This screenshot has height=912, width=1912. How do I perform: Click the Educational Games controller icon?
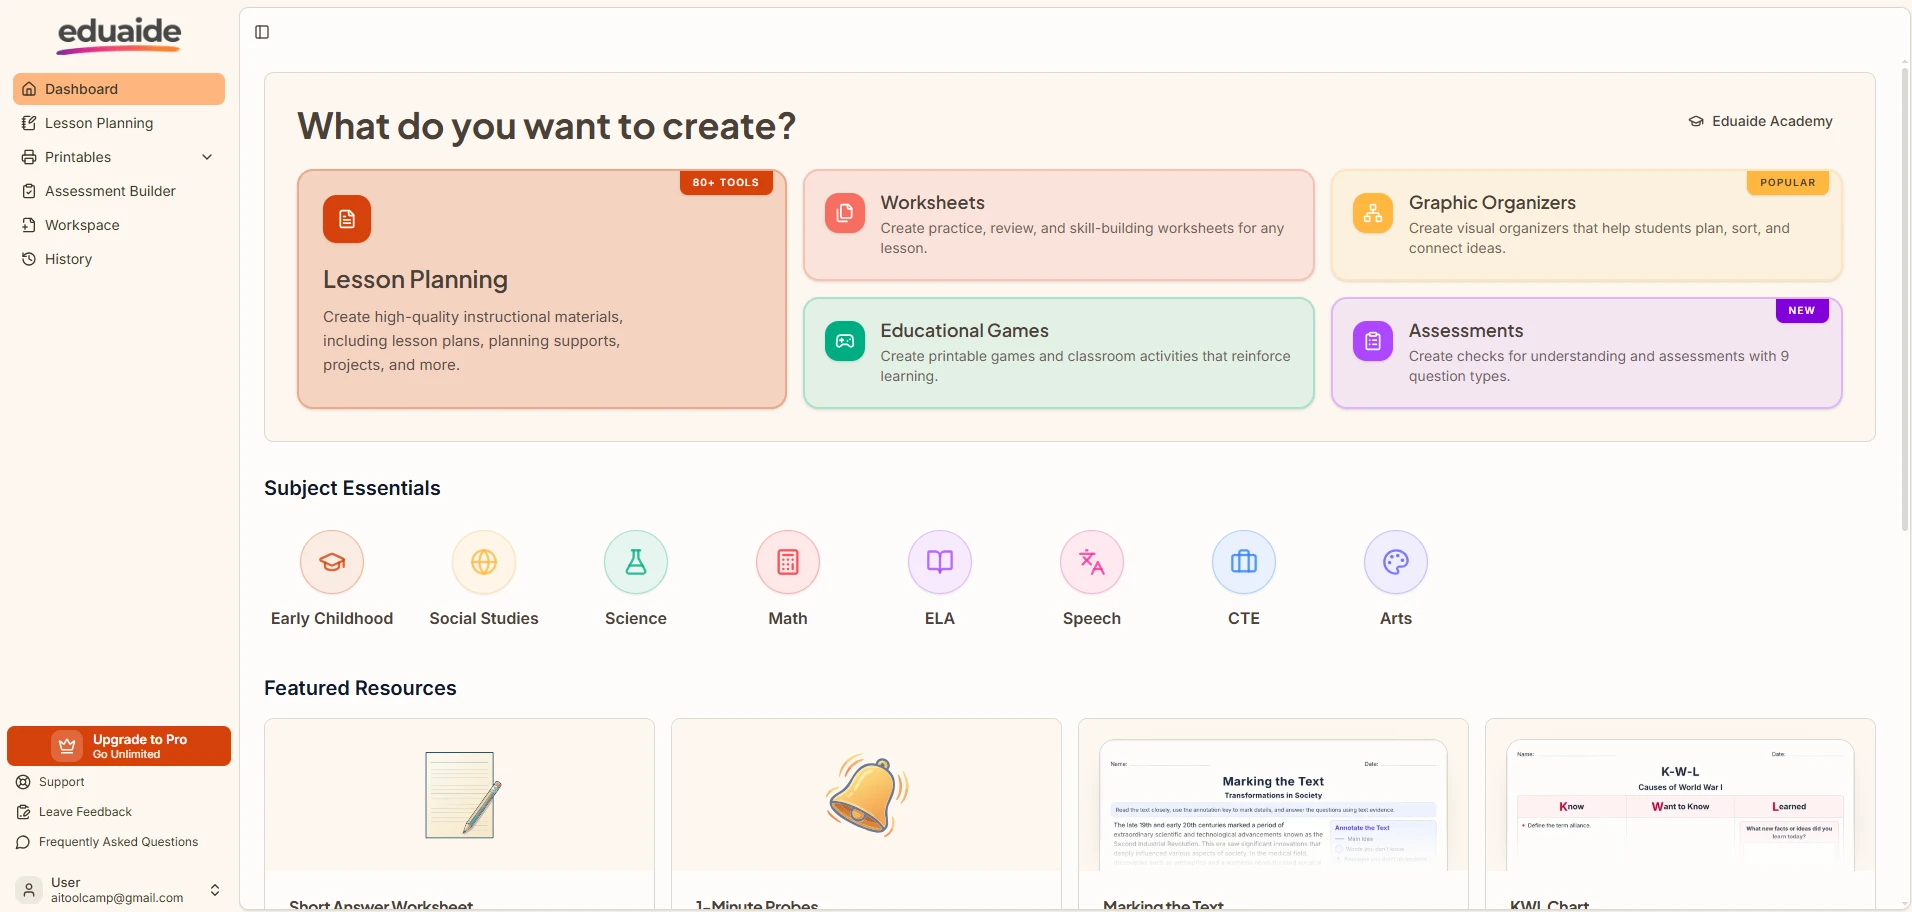tap(845, 341)
